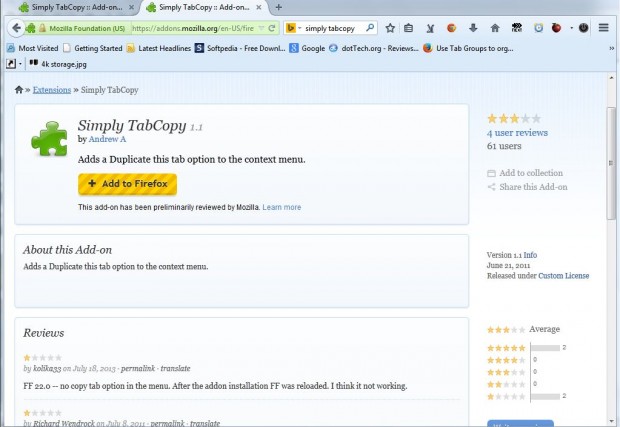Image resolution: width=620 pixels, height=427 pixels.
Task: Follow the Extensions breadcrumb link
Action: tap(52, 90)
